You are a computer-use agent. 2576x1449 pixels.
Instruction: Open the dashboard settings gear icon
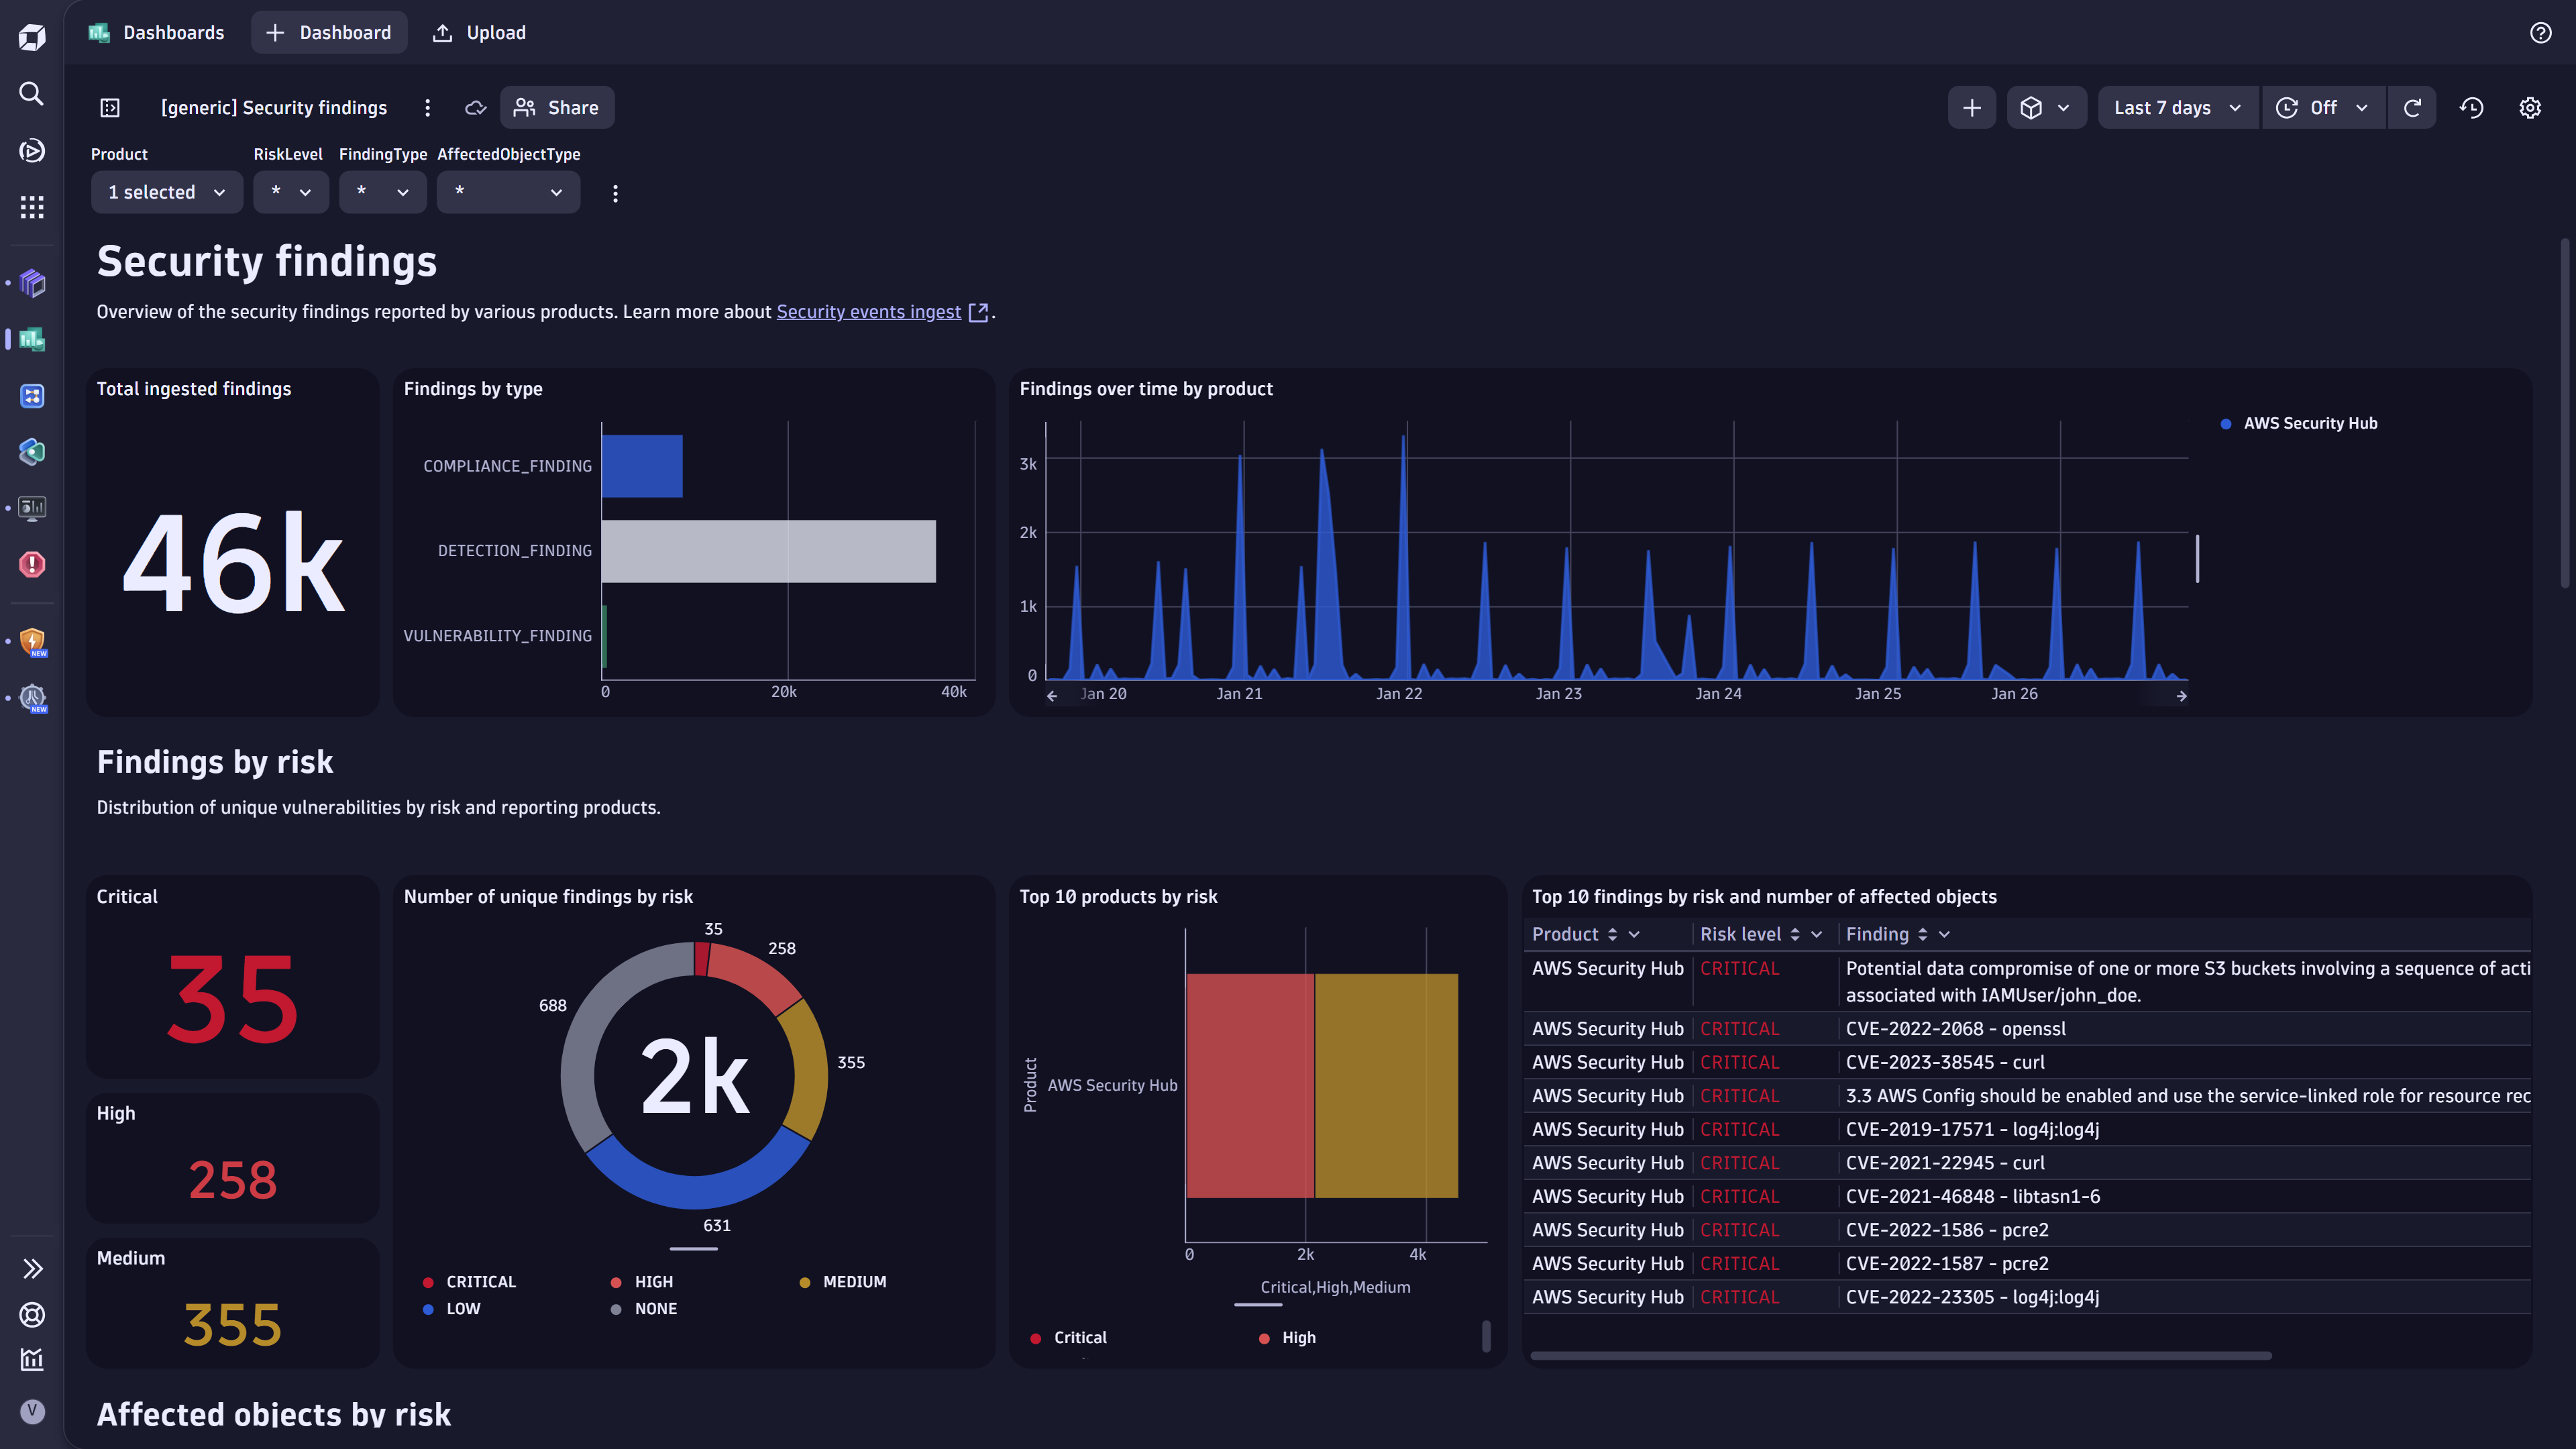pyautogui.click(x=2530, y=107)
